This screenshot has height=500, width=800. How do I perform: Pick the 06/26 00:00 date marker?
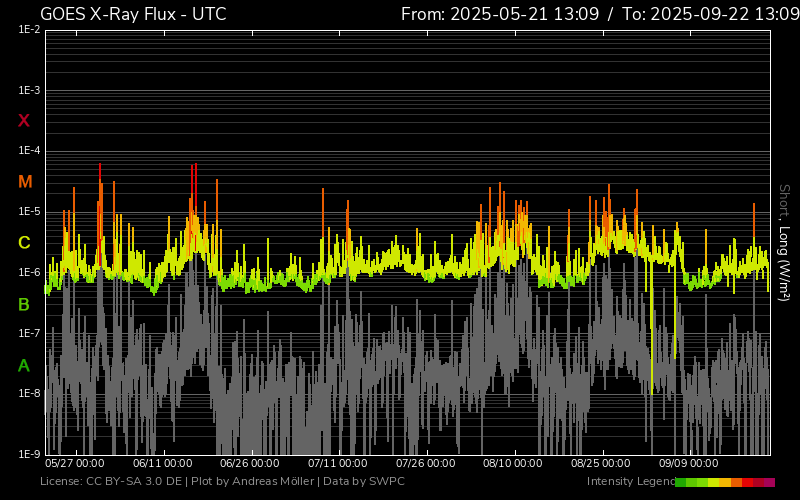coord(250,464)
